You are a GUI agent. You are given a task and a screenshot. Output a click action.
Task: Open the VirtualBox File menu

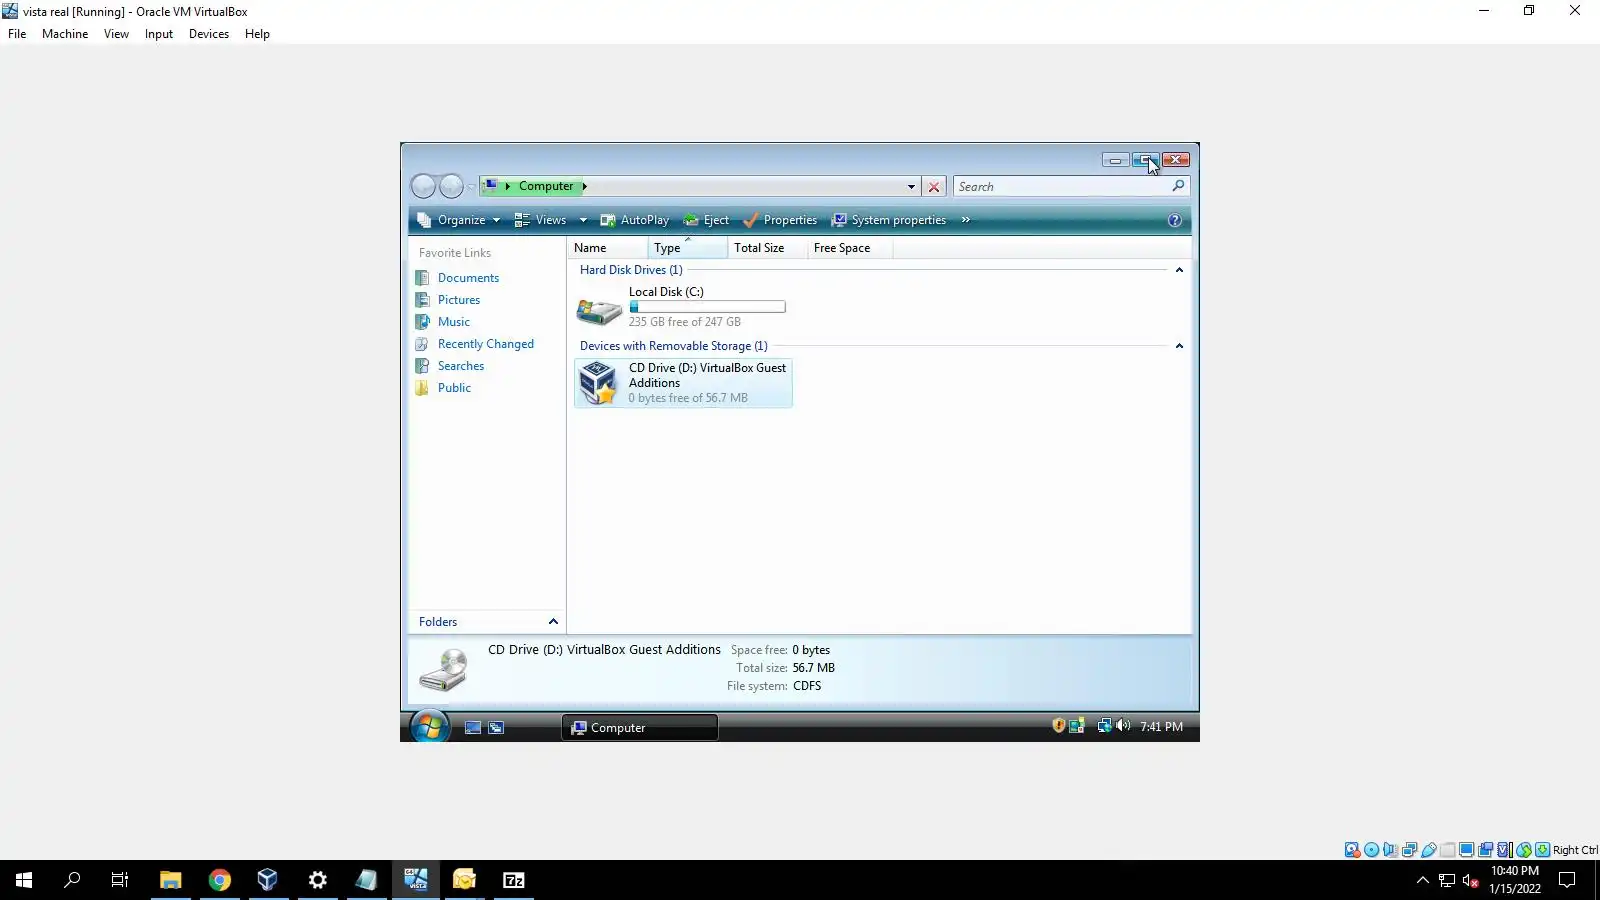[17, 34]
